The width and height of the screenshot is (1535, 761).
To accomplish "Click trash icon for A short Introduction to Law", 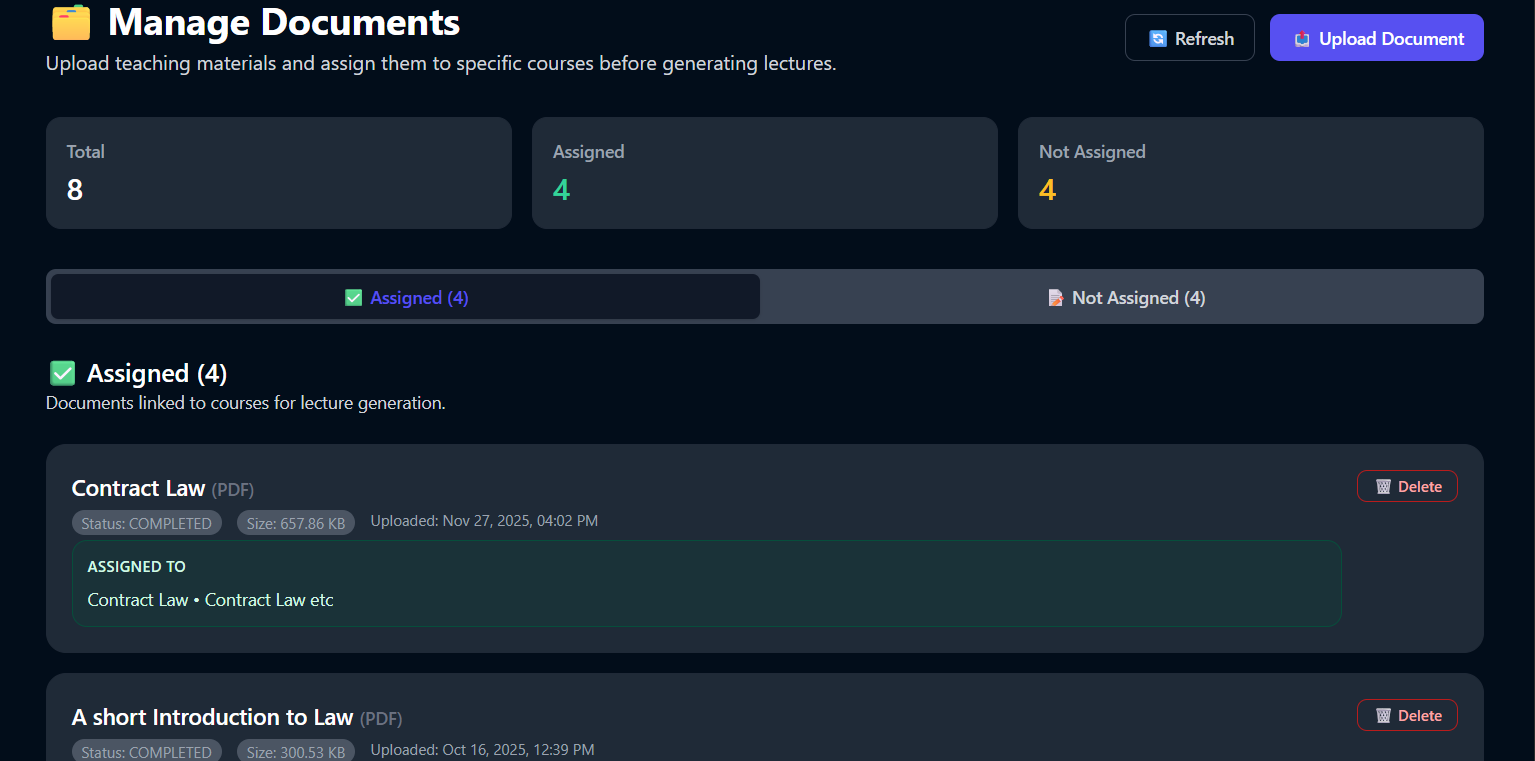I will [1383, 716].
